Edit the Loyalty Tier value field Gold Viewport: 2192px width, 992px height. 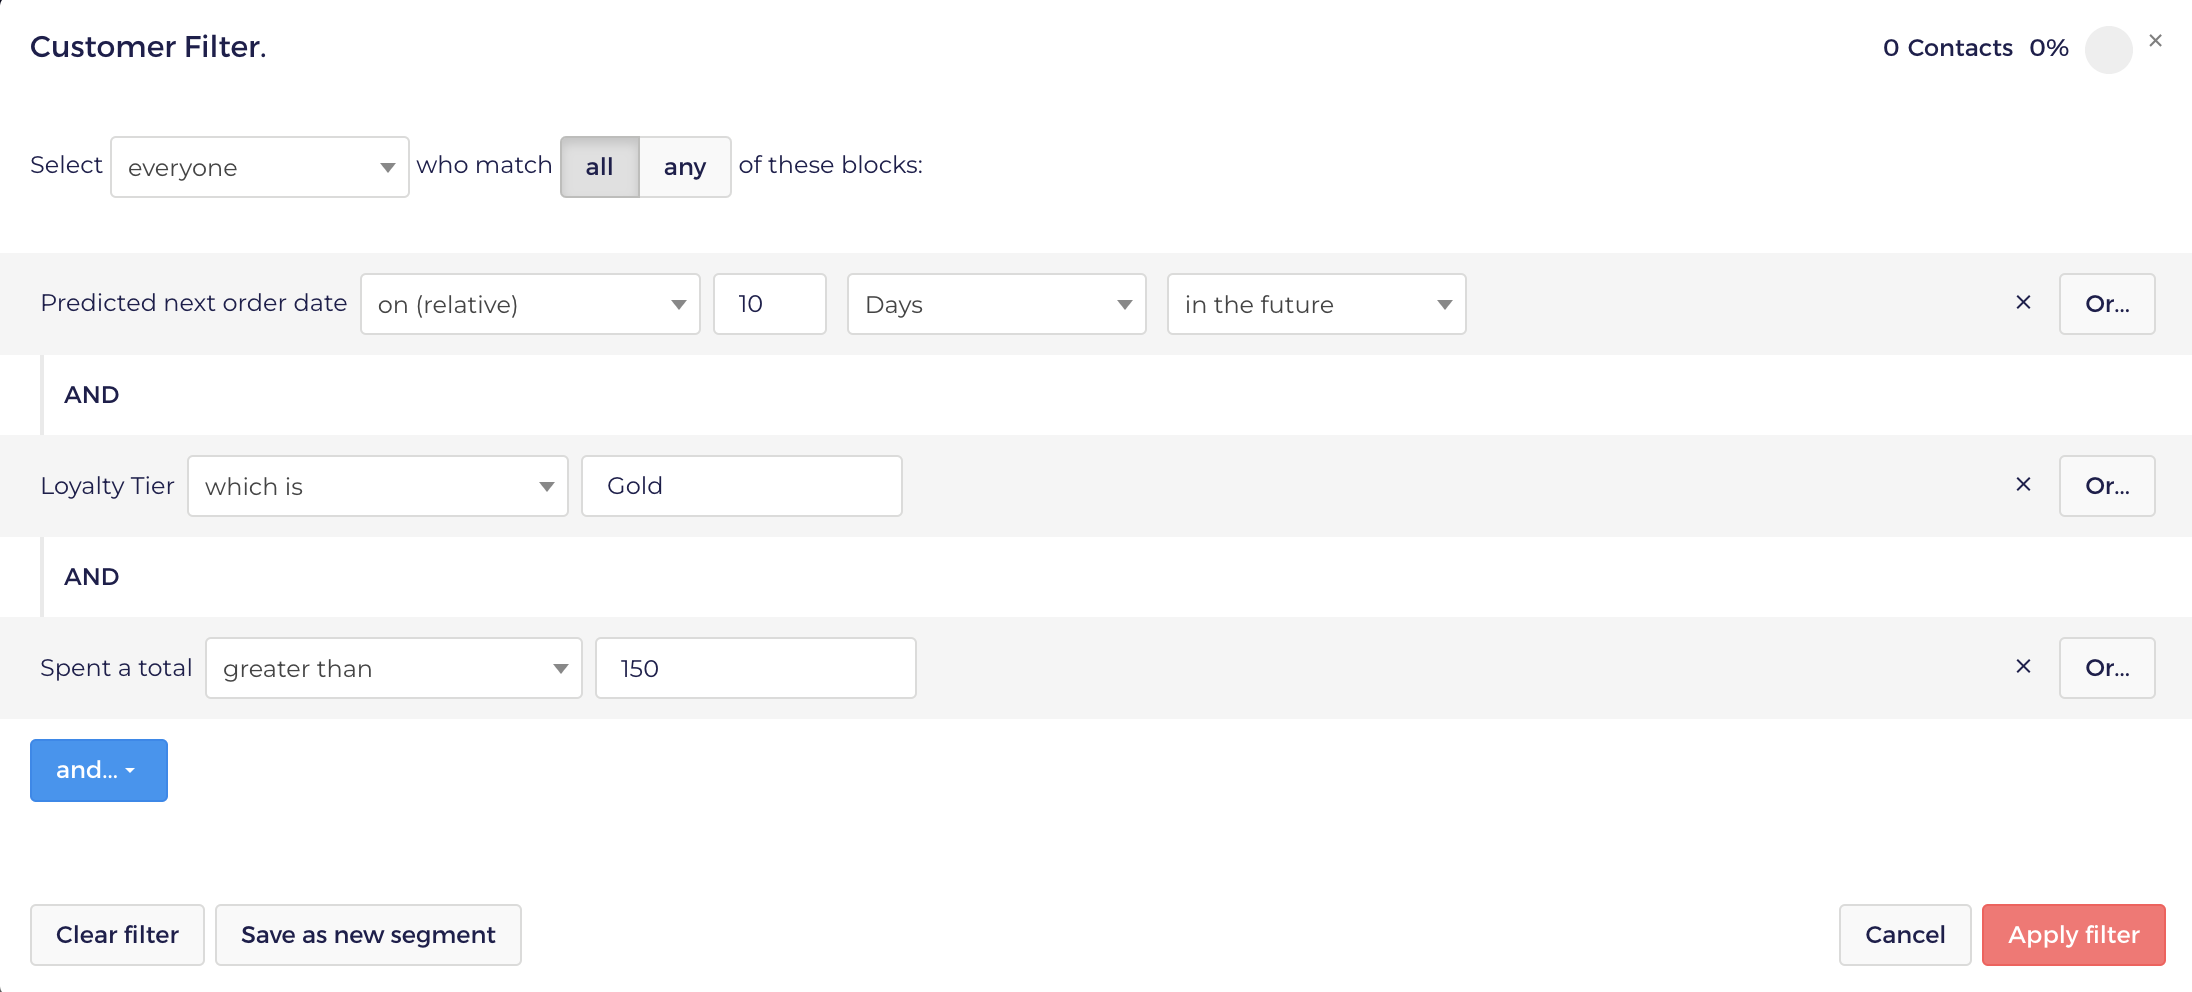(742, 486)
